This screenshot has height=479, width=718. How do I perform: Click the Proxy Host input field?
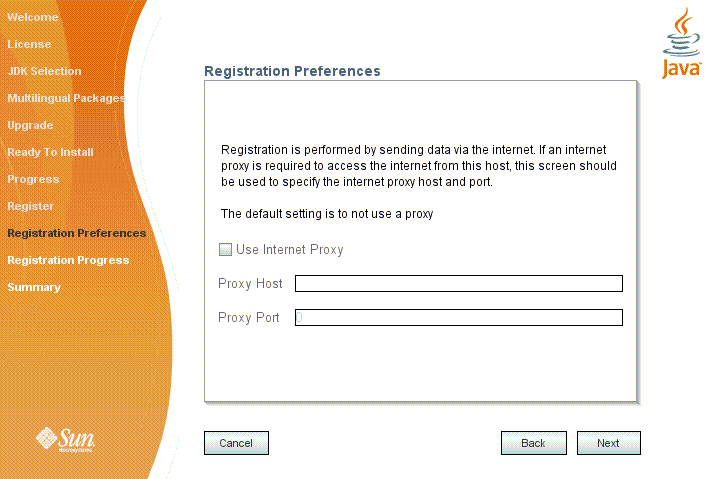click(x=458, y=283)
